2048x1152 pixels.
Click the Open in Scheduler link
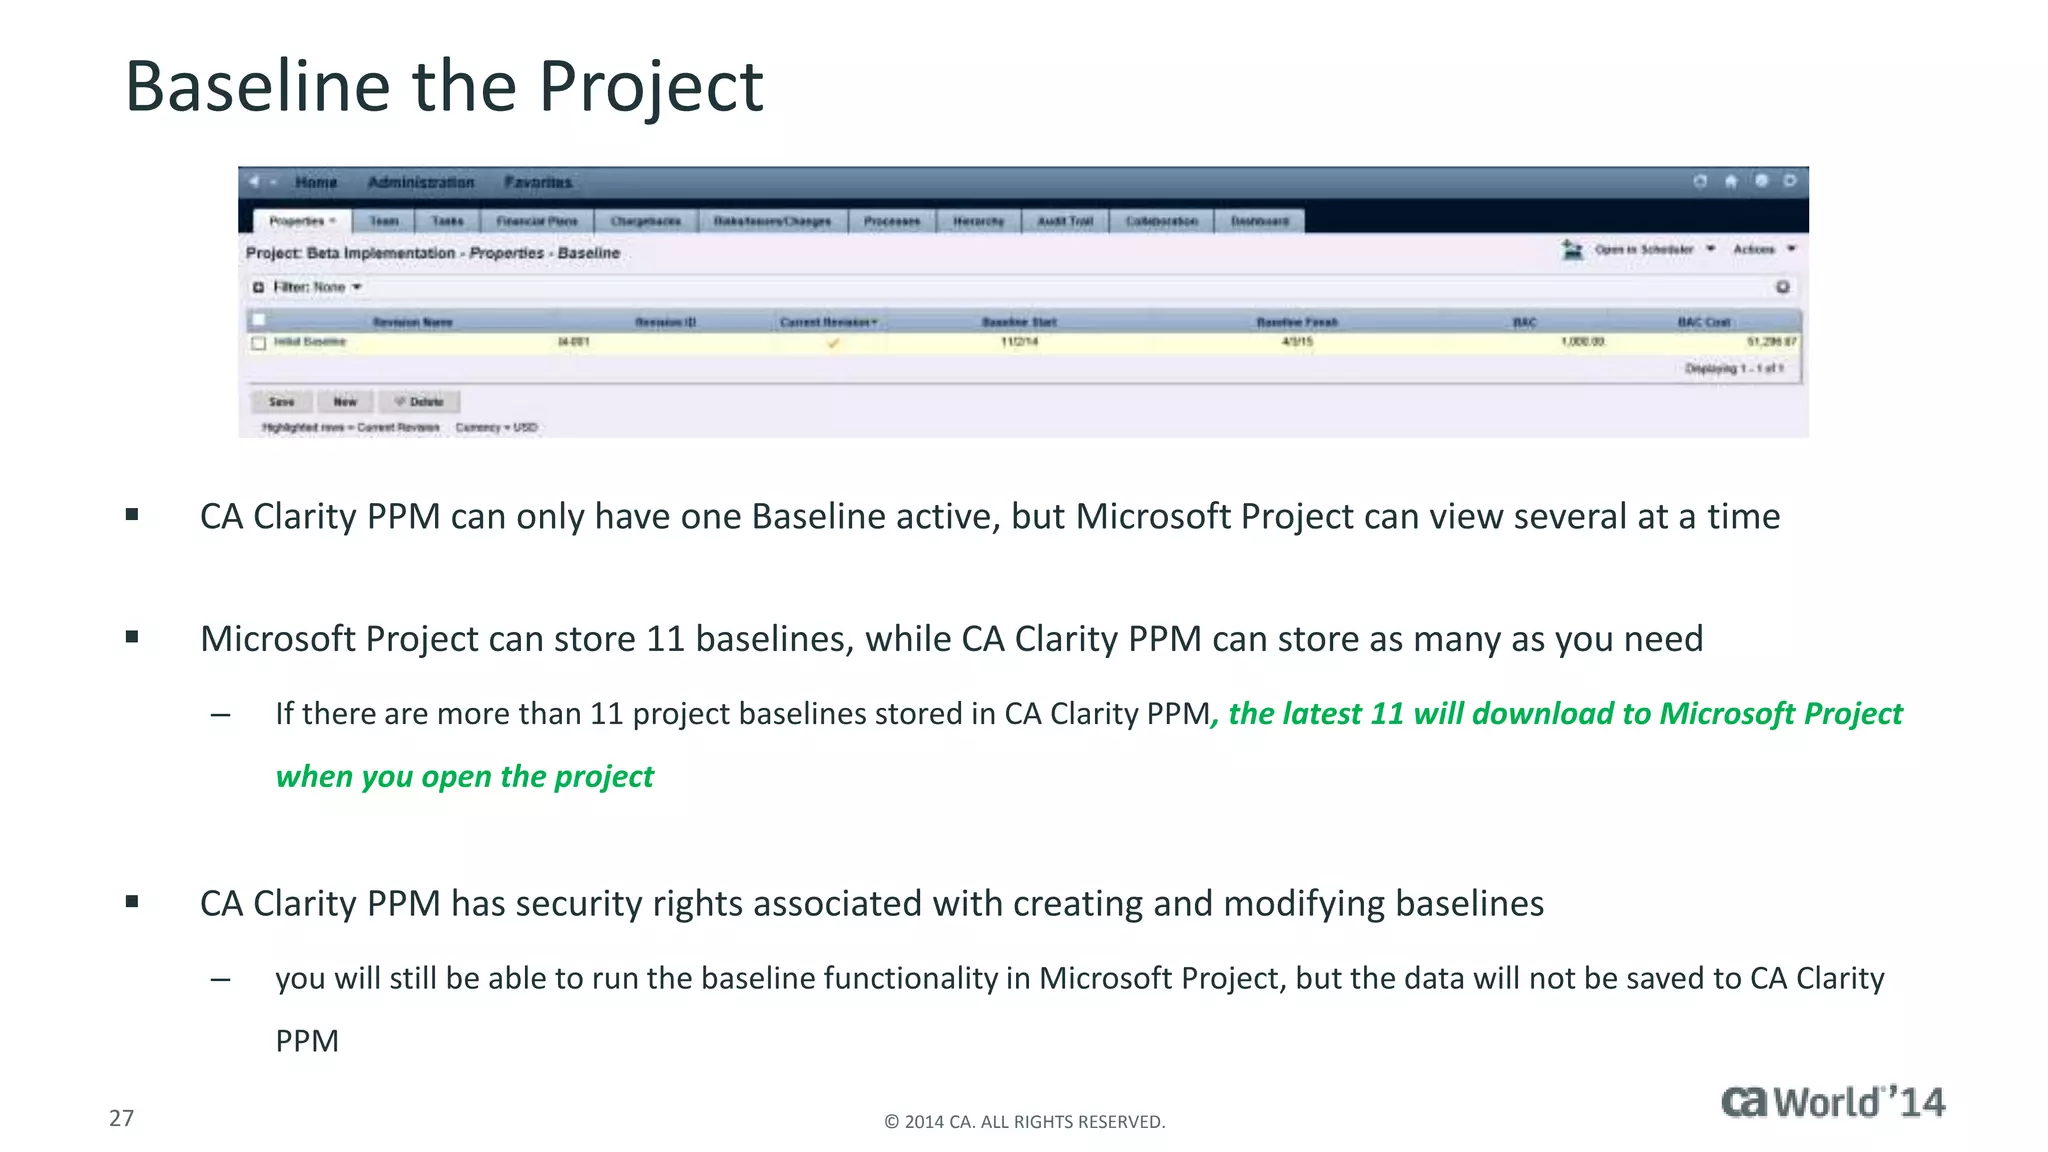1643,249
